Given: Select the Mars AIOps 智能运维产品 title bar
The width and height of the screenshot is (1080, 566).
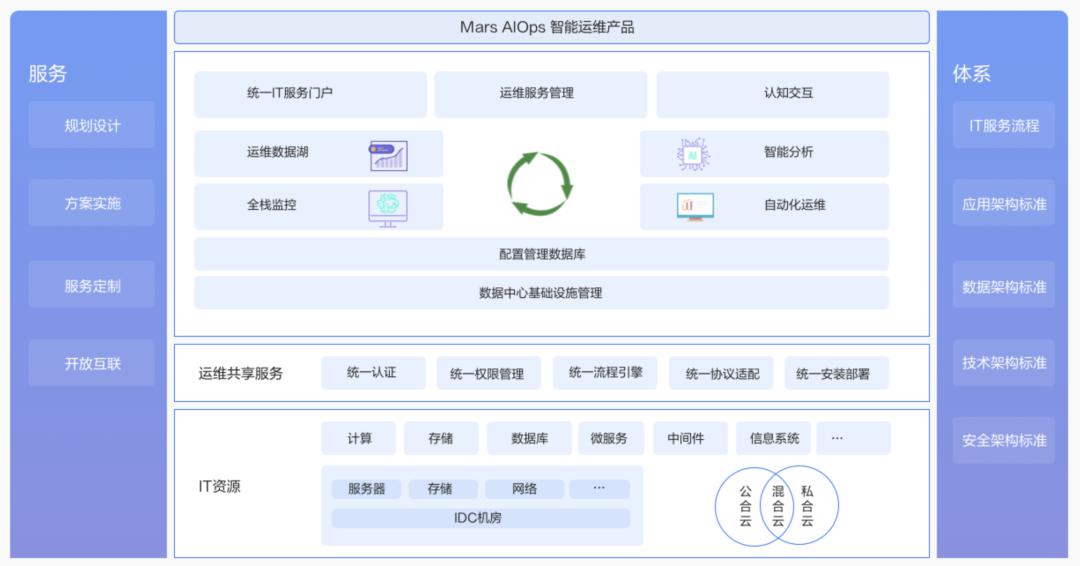Looking at the screenshot, I should tap(552, 28).
